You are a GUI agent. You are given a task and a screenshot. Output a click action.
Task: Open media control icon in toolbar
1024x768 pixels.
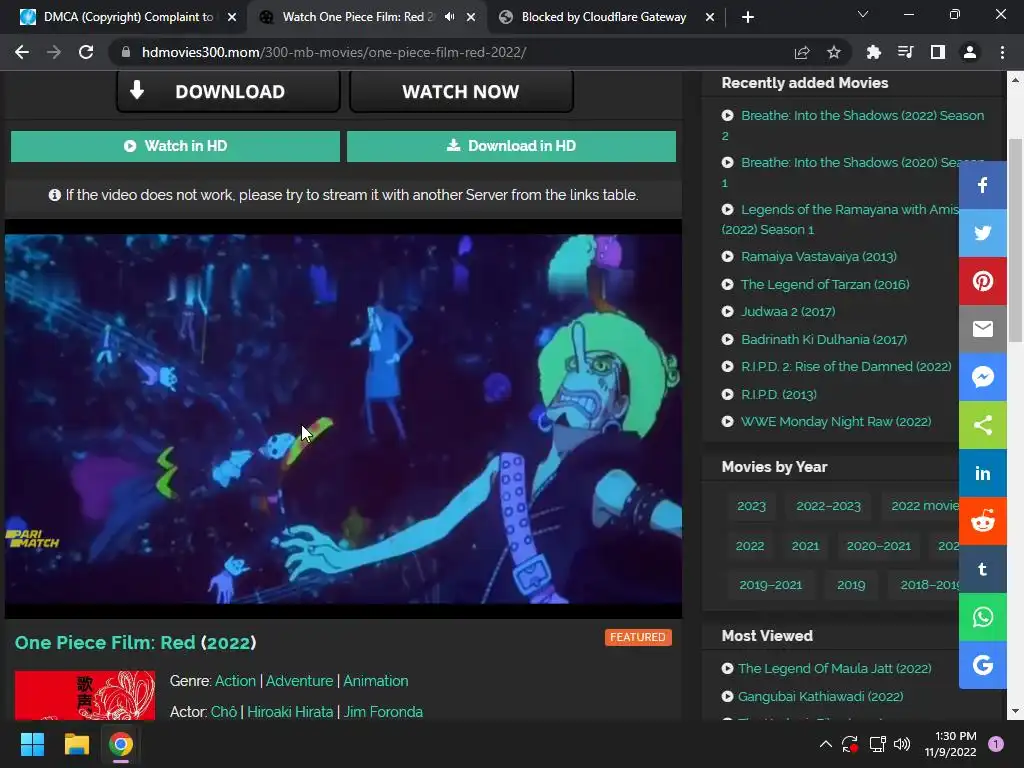click(905, 52)
